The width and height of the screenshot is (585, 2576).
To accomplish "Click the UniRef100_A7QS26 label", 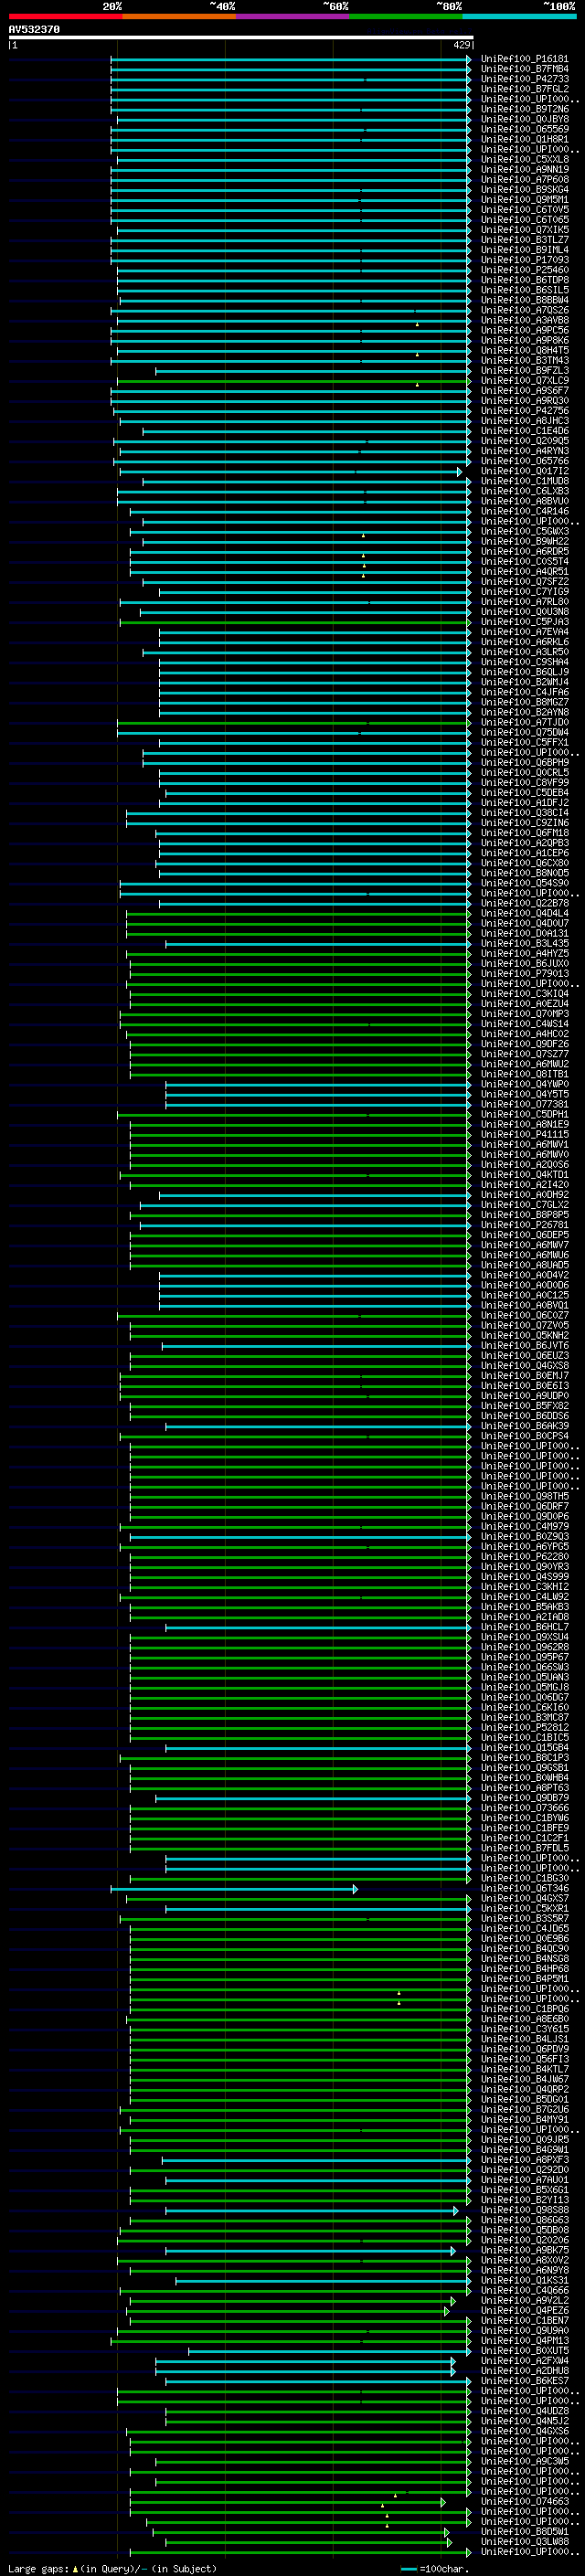I will coord(524,310).
